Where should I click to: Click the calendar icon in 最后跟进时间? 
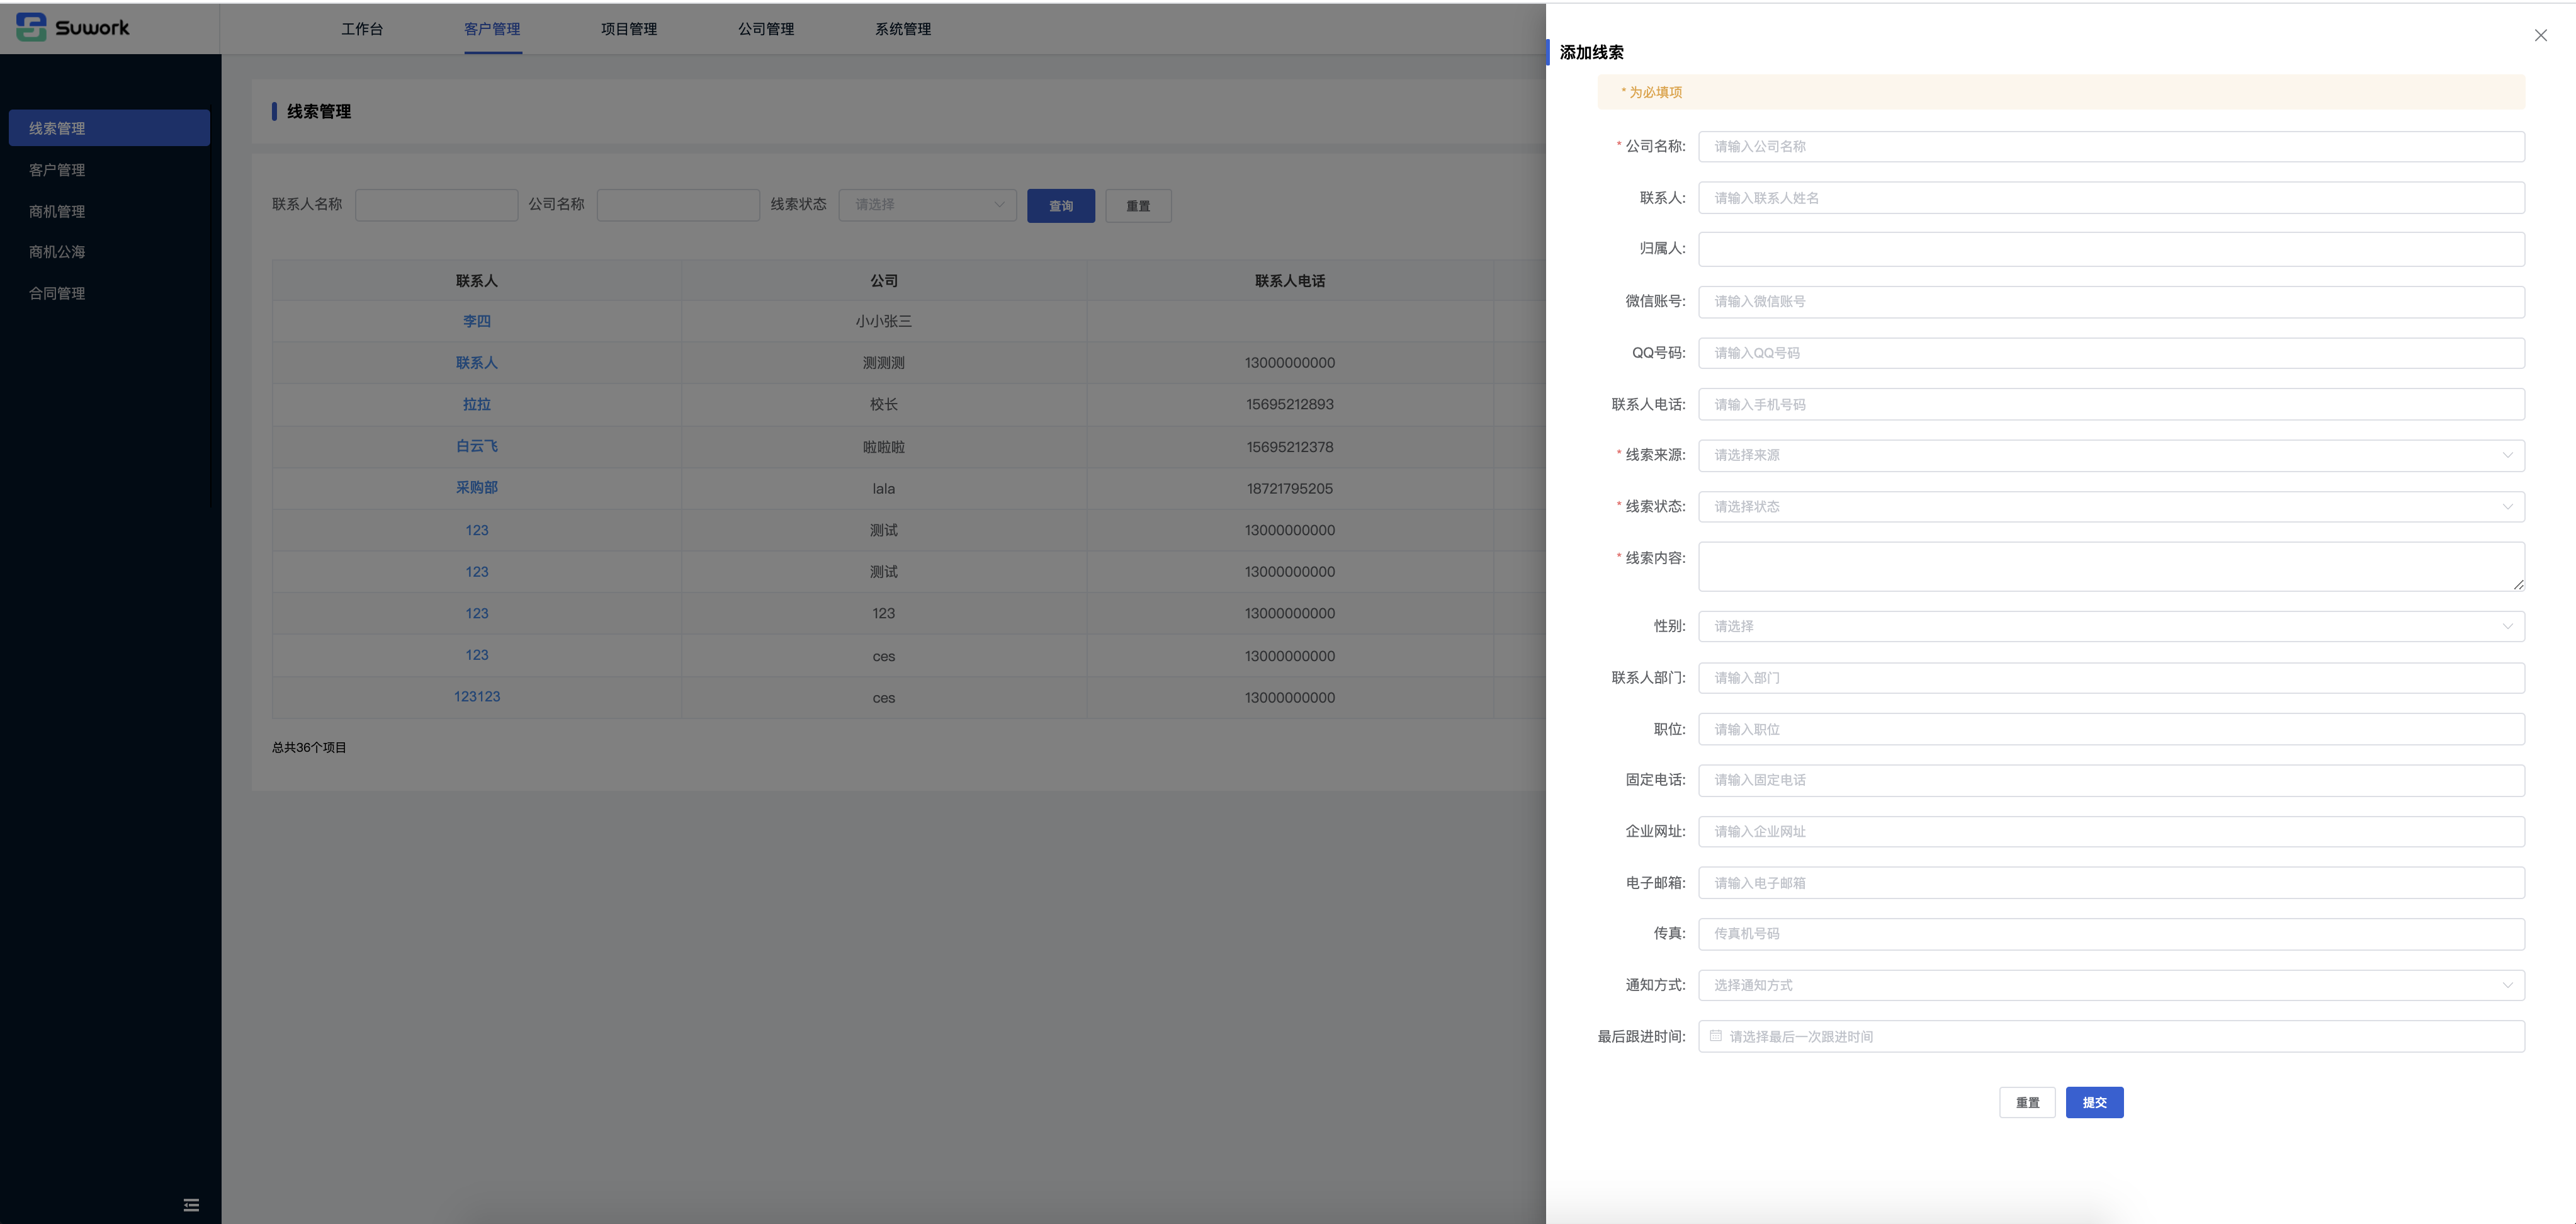point(1716,1036)
